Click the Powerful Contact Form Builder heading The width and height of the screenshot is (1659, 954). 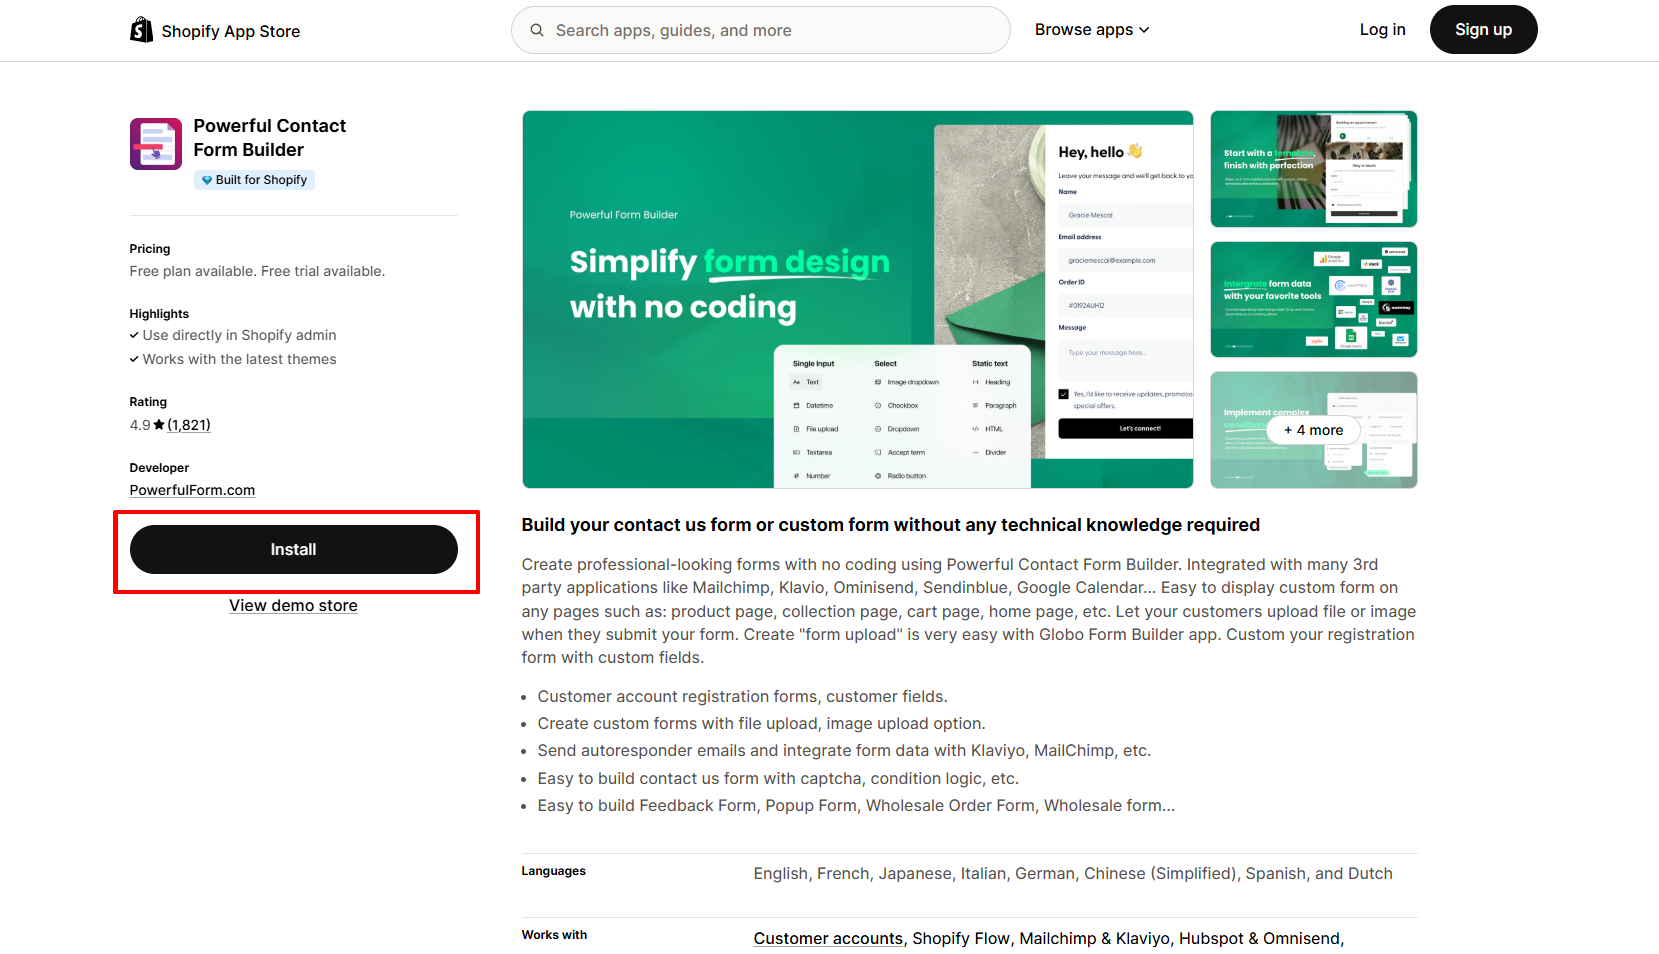270,138
